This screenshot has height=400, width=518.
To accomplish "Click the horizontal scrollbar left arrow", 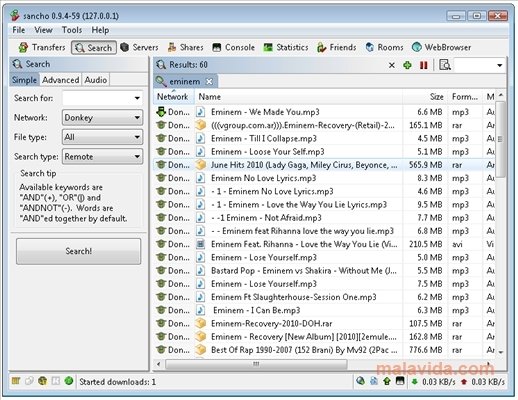I will (x=158, y=364).
